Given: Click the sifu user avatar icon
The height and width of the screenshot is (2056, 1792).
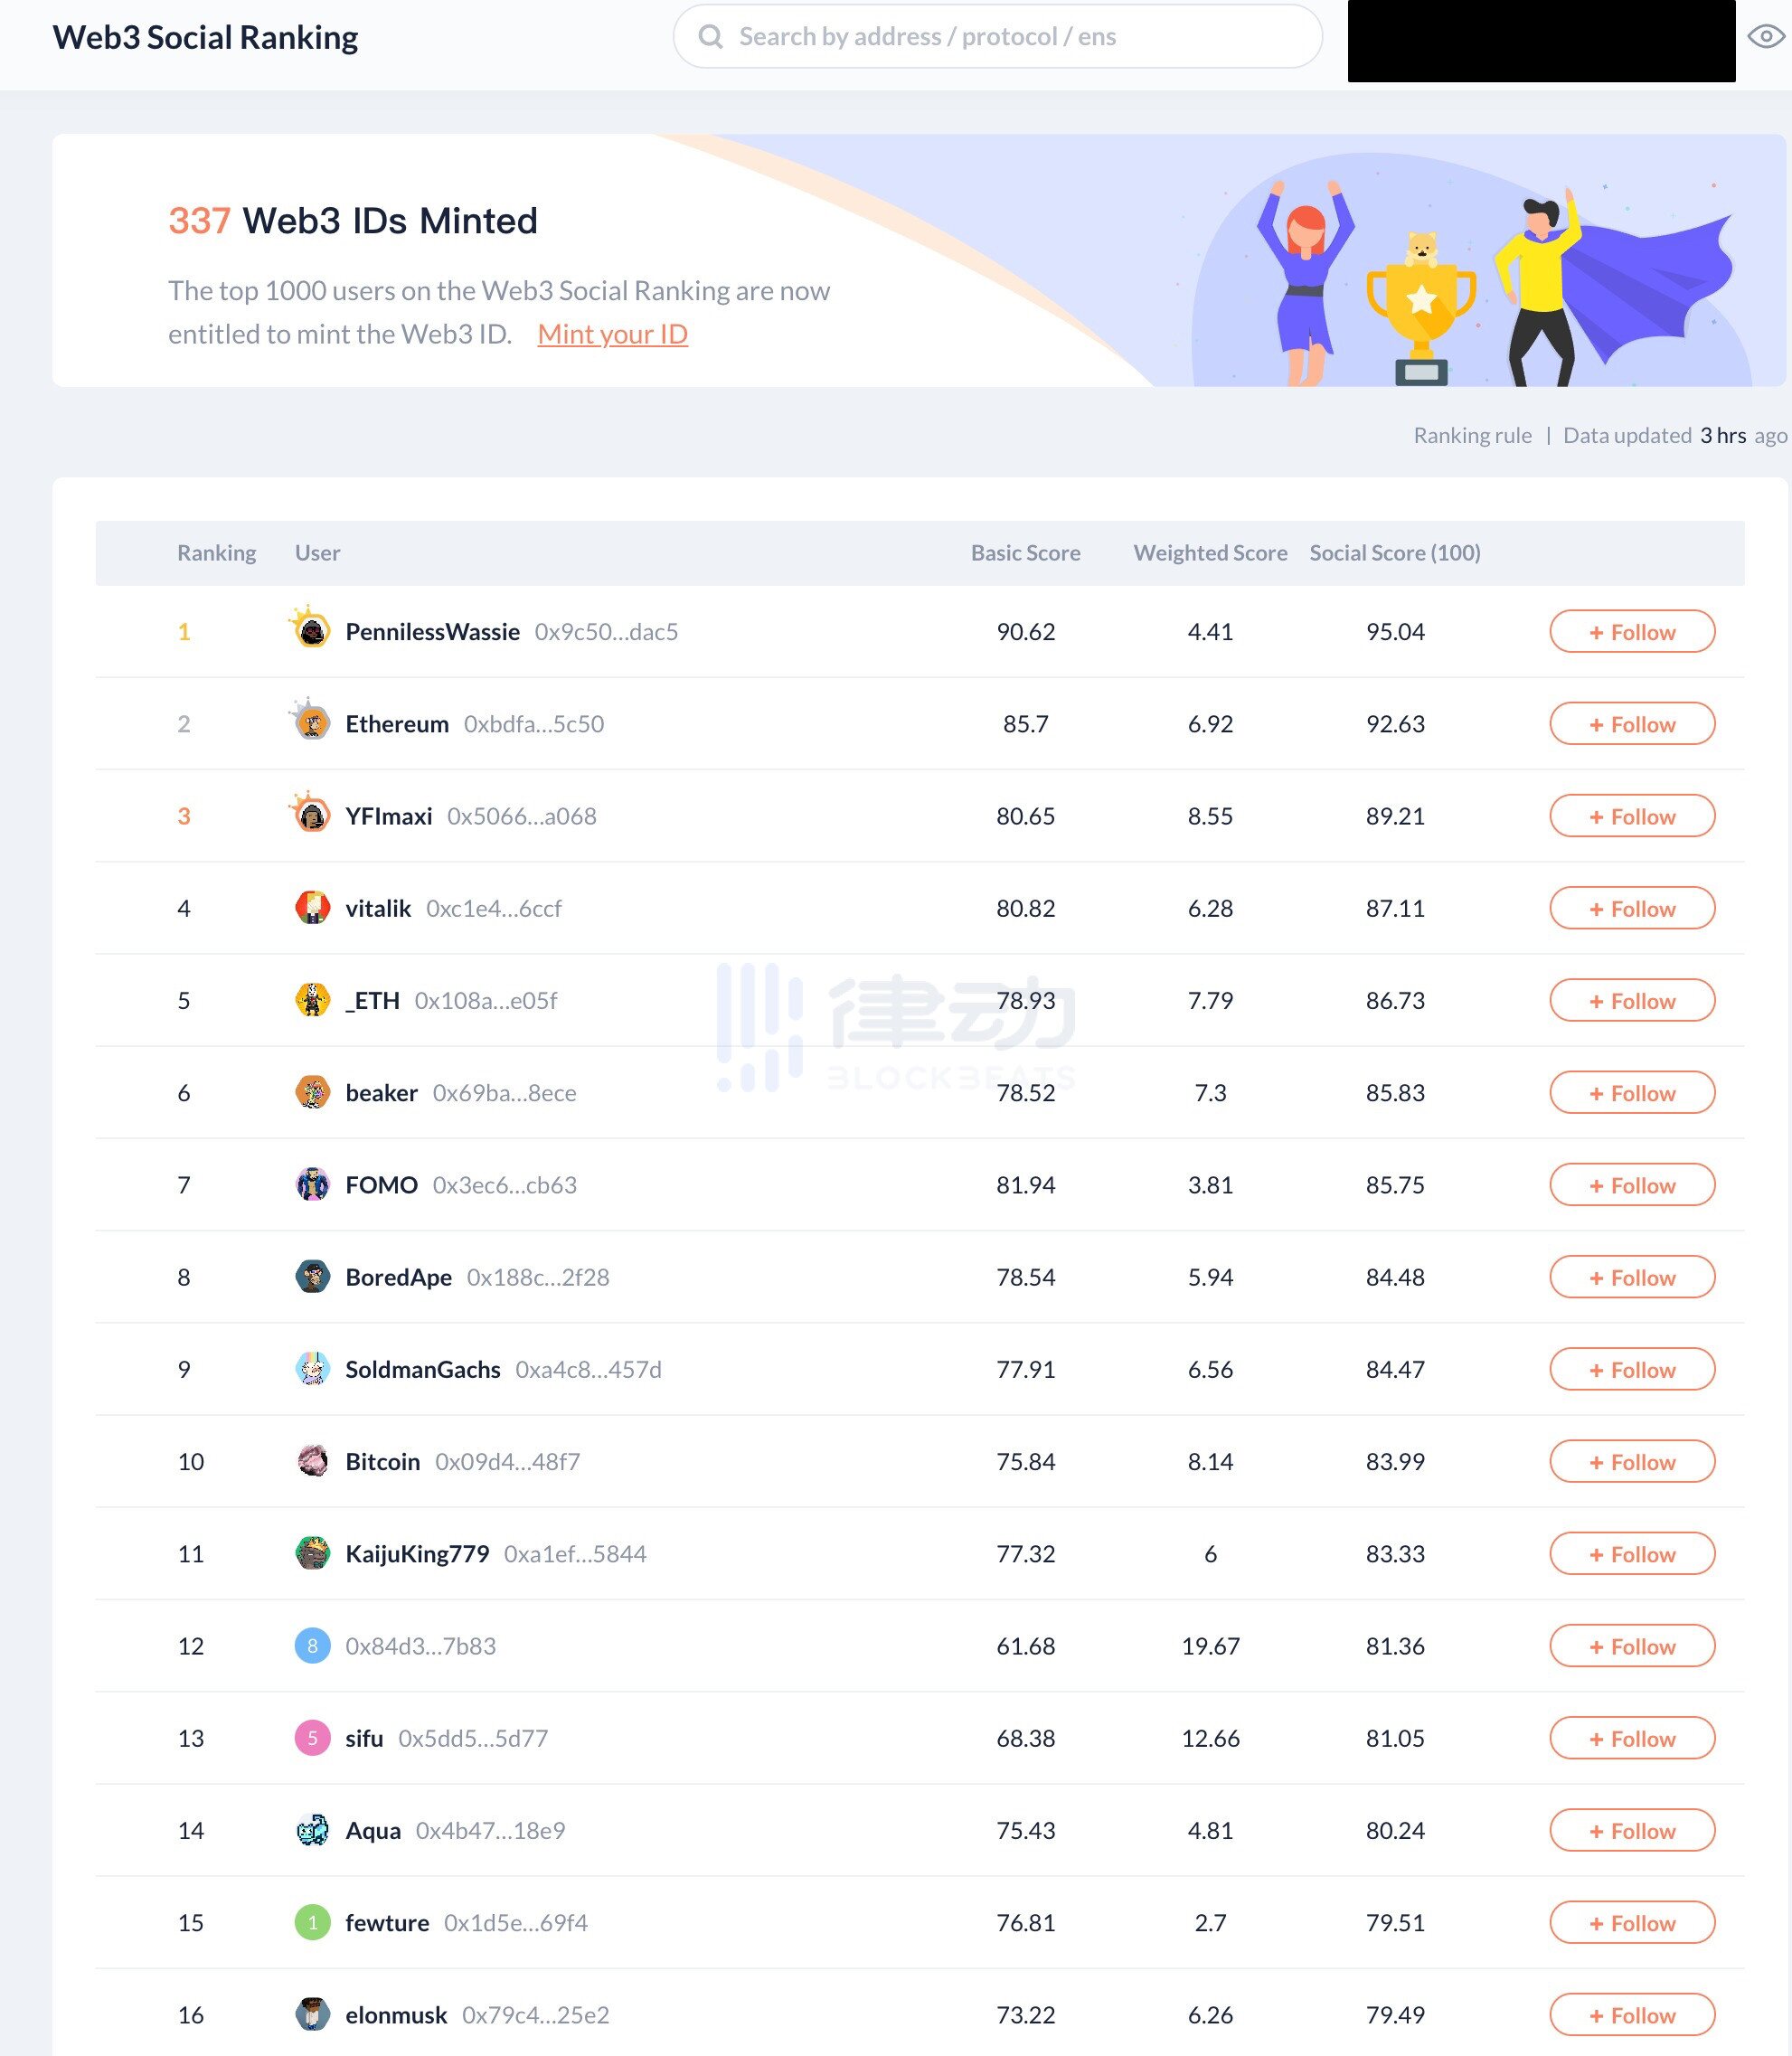Looking at the screenshot, I should point(313,1738).
